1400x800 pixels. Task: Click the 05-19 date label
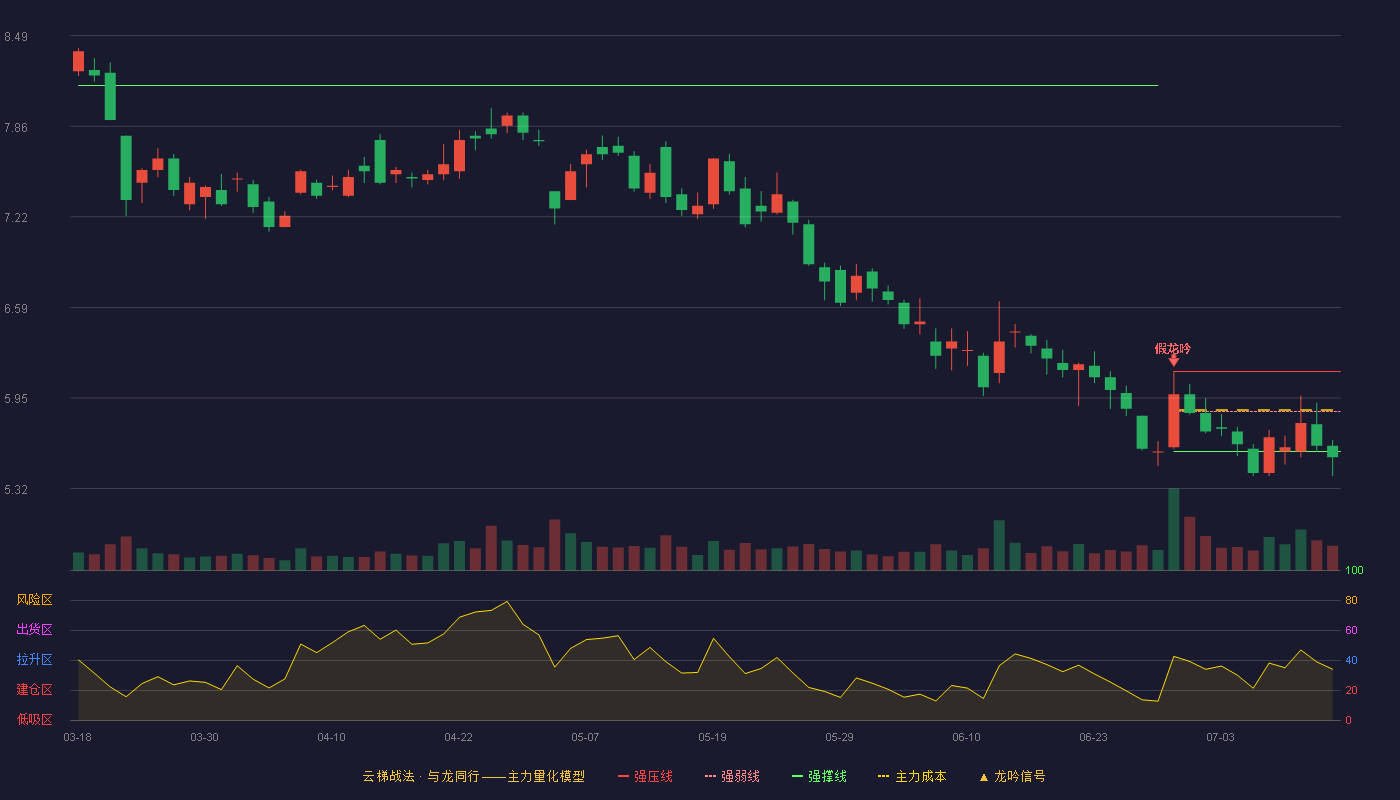tap(712, 737)
